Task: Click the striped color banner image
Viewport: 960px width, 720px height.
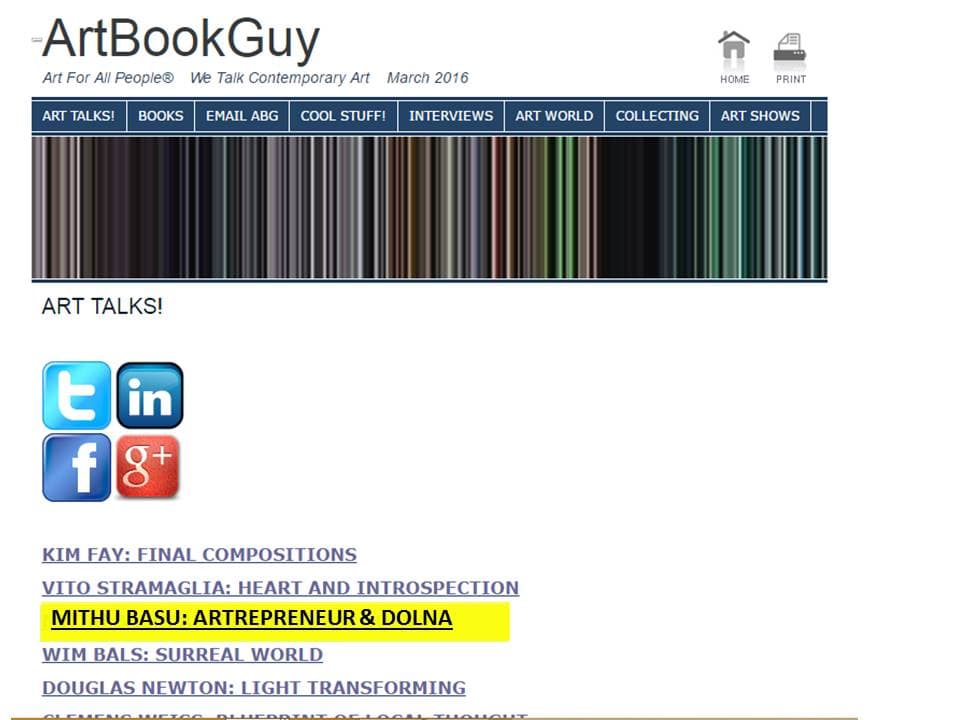Action: click(429, 207)
